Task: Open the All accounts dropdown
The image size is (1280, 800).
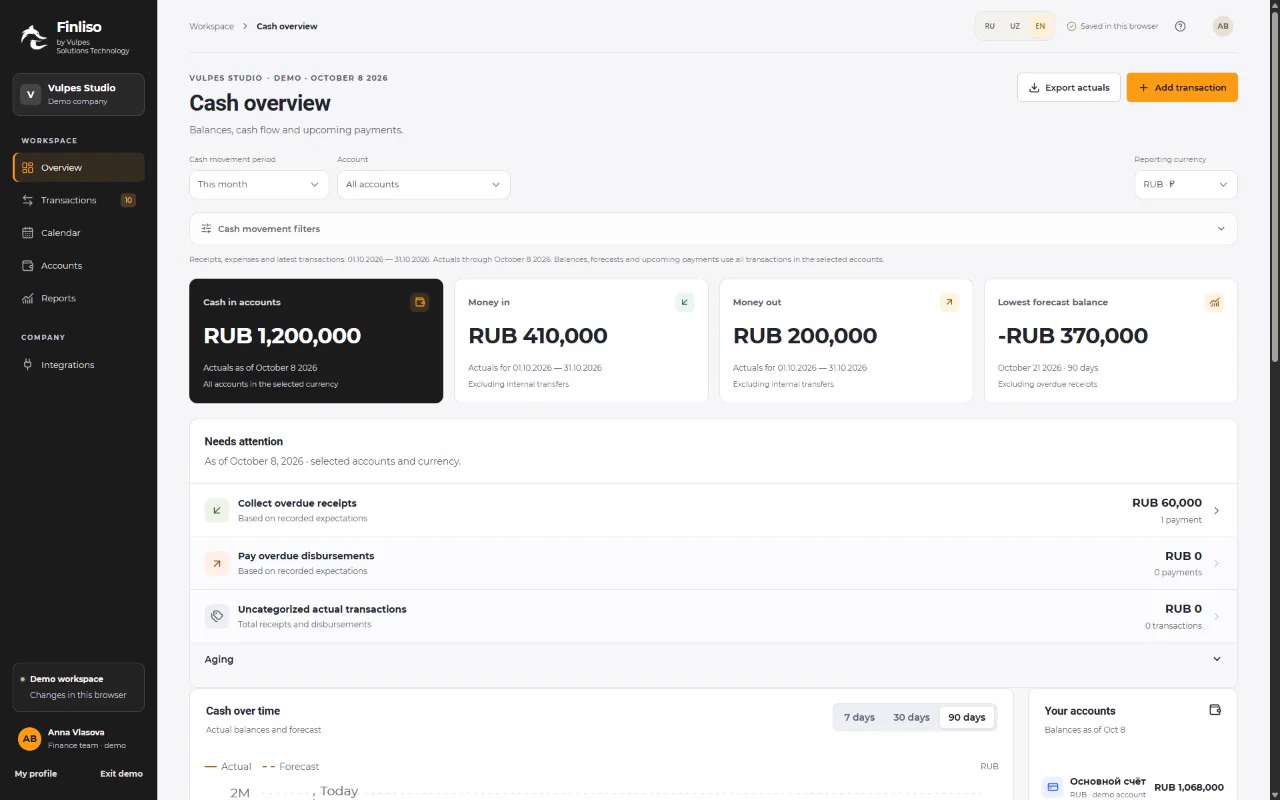Action: [424, 184]
